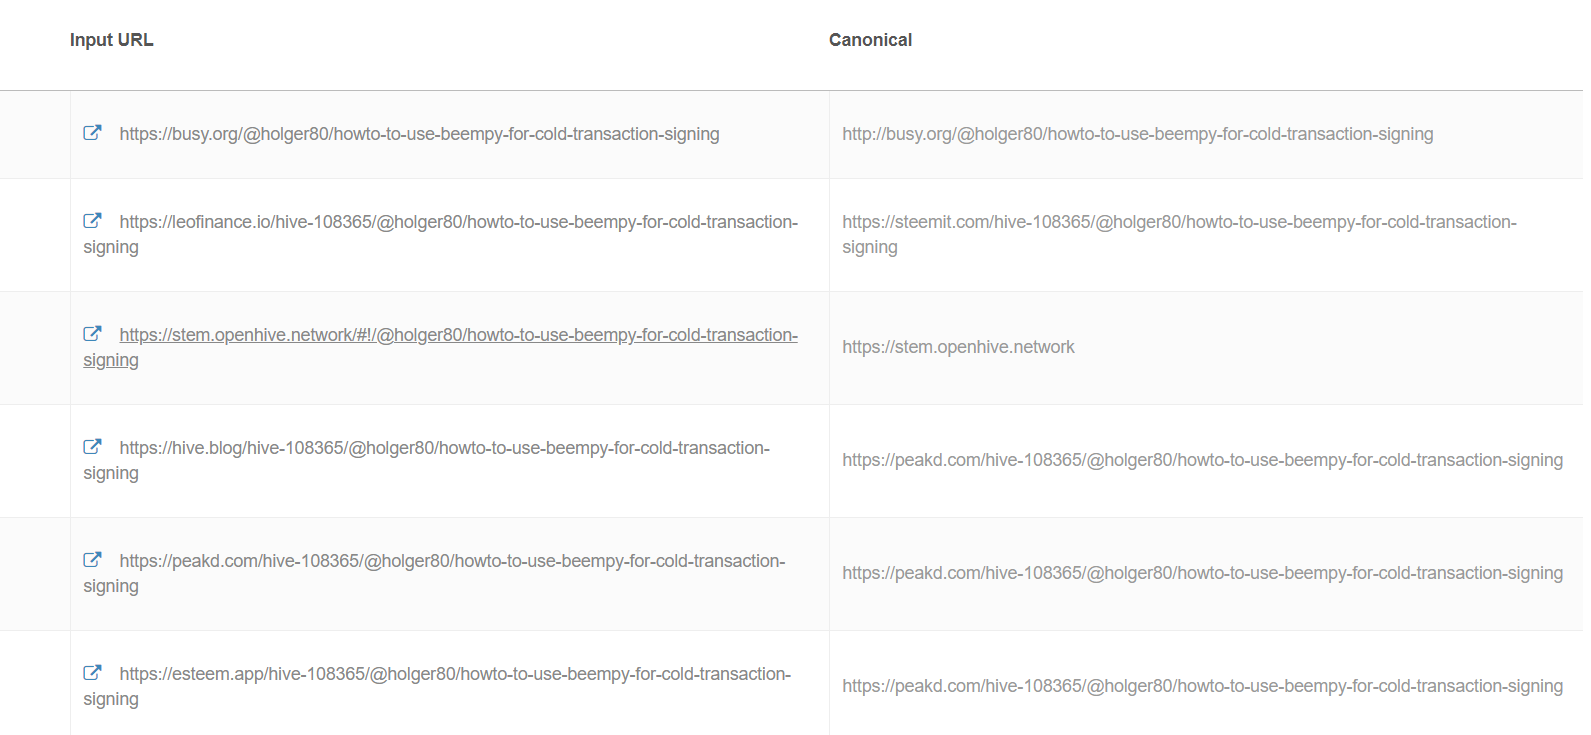
Task: Click external link icon for busy.org row
Action: 92,133
